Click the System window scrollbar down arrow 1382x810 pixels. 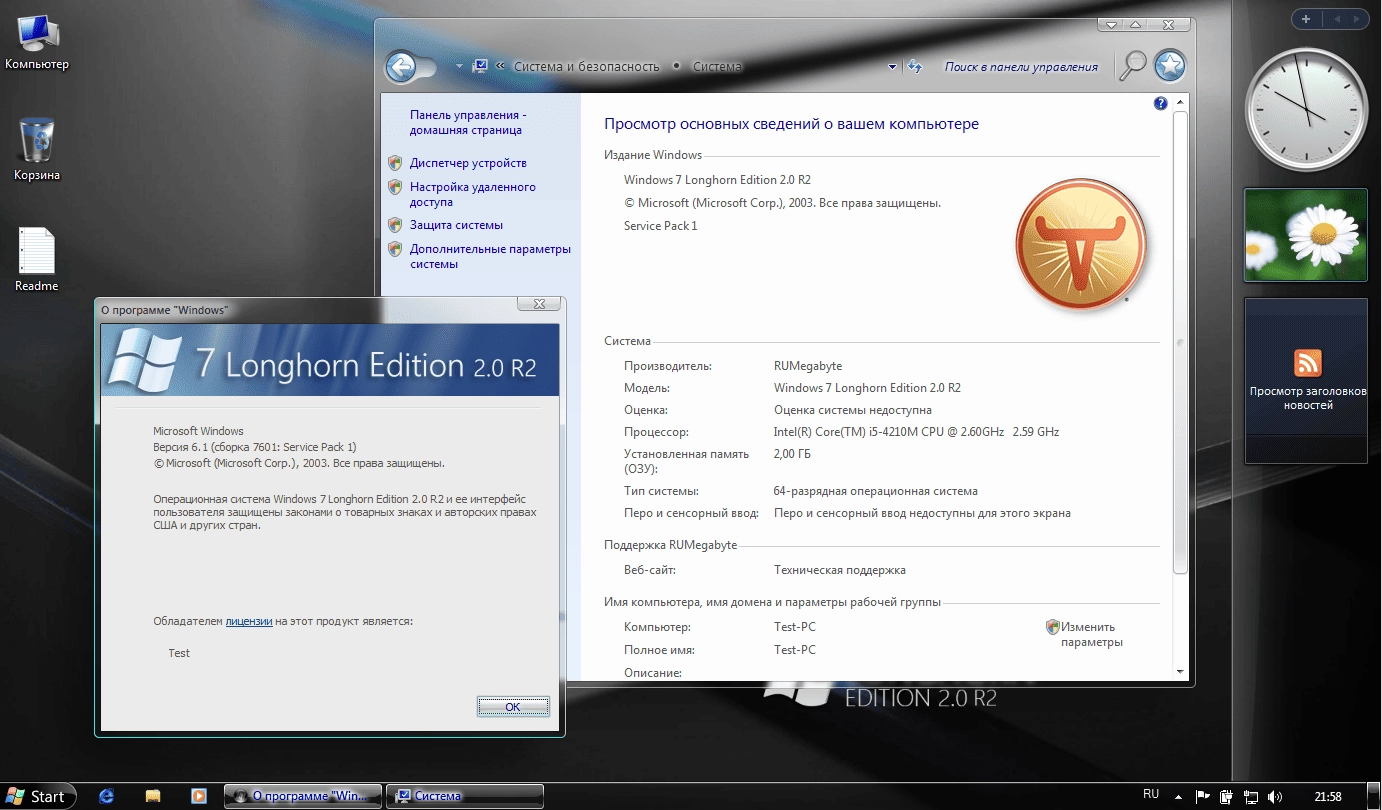click(1180, 671)
